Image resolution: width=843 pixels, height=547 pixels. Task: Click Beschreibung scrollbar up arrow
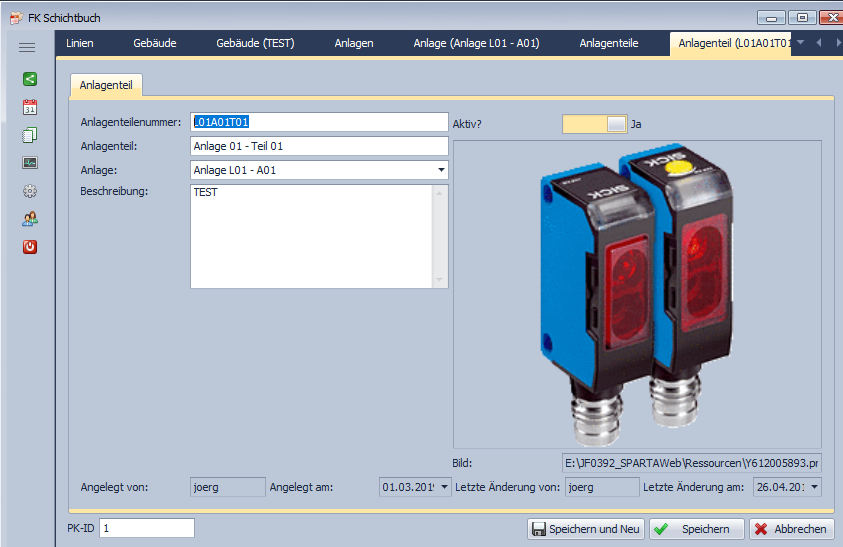(440, 193)
